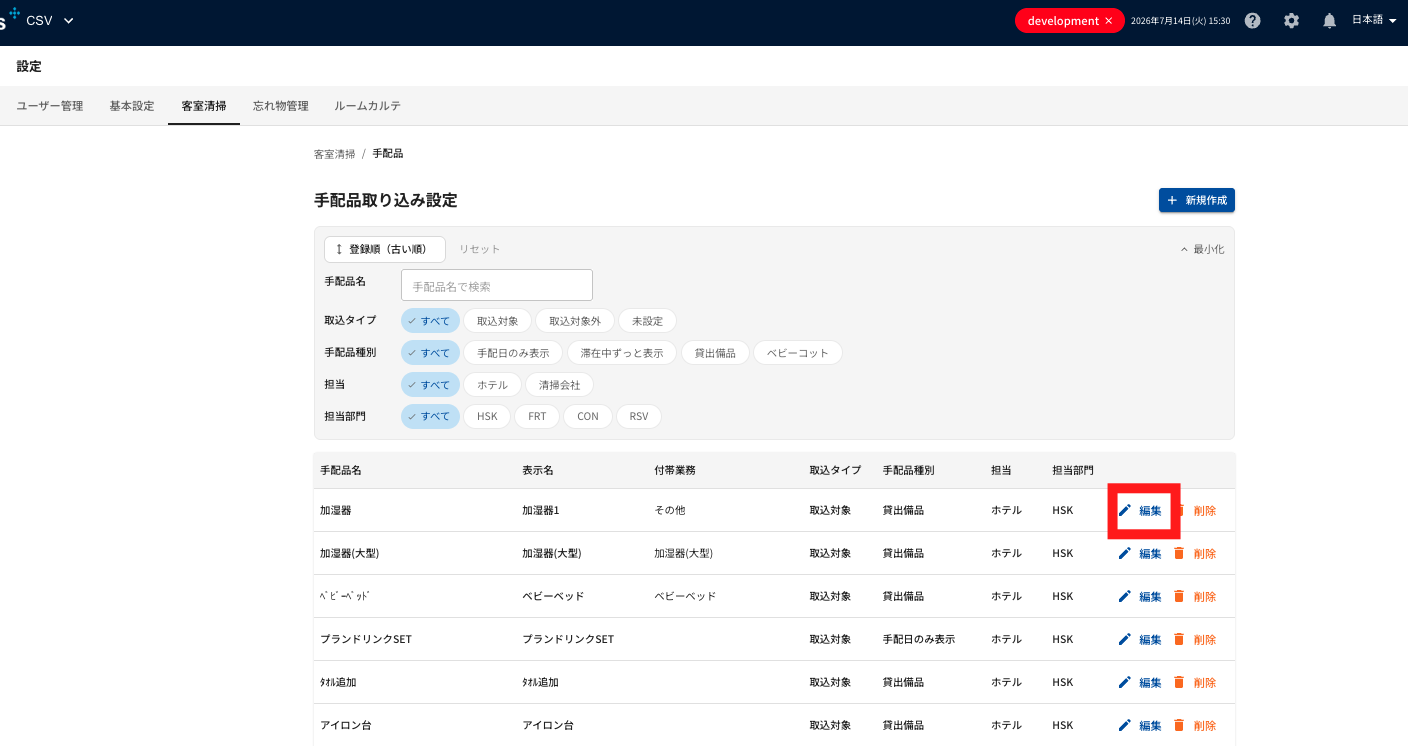Switch to the 基本設定 tab
The height and width of the screenshot is (746, 1408).
(132, 105)
